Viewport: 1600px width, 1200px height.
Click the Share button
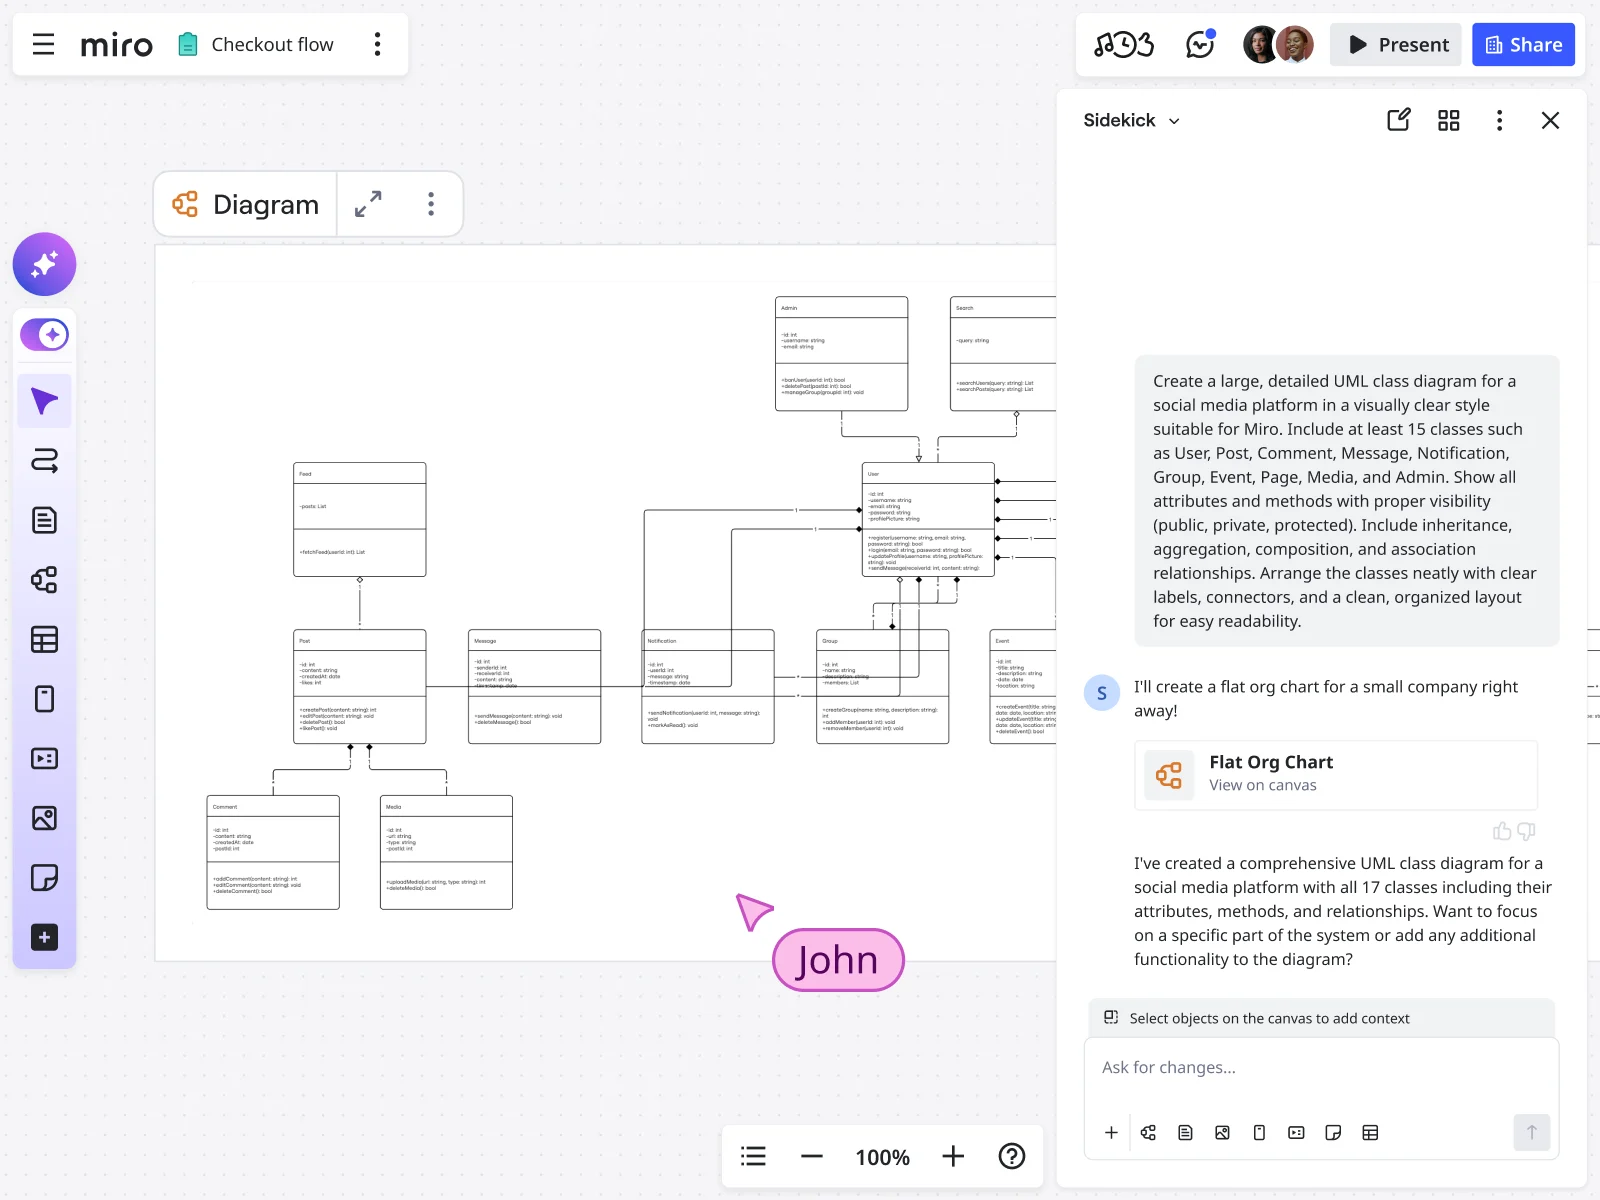1523,44
